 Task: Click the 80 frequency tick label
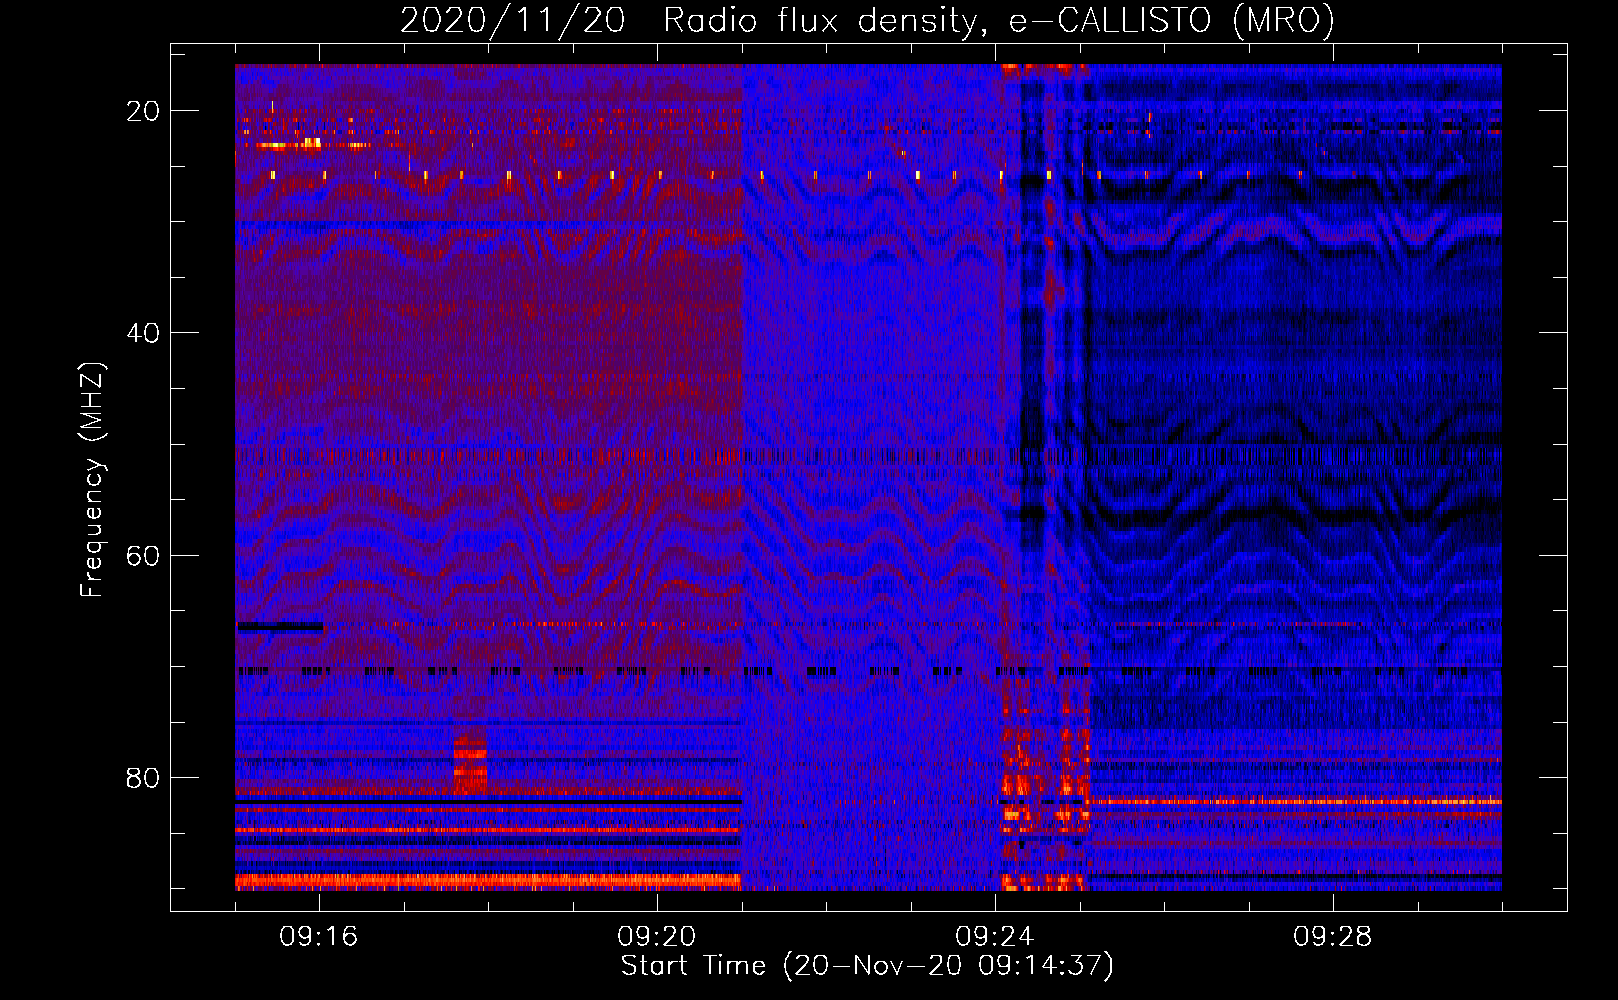tap(143, 778)
